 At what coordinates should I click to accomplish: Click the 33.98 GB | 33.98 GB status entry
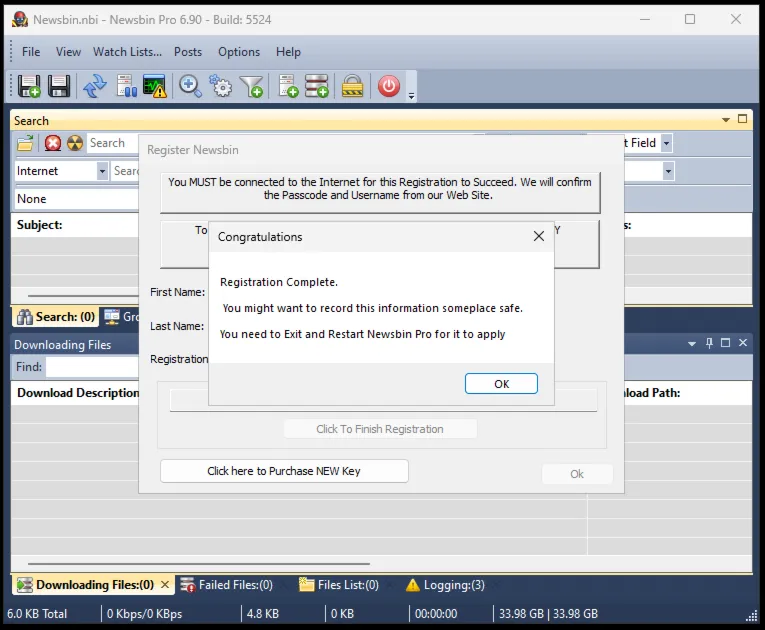548,614
